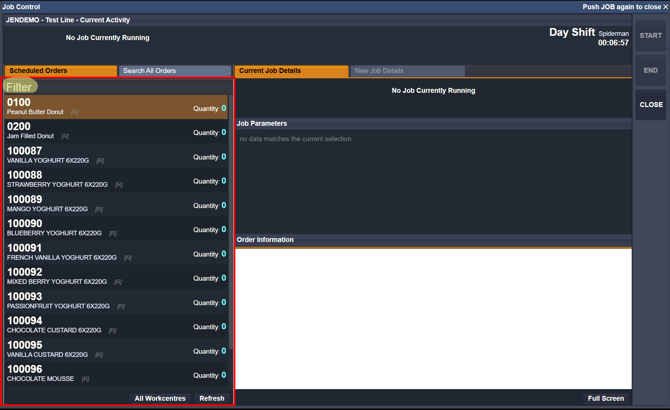Click the Day Shift label
The width and height of the screenshot is (670, 410).
[x=572, y=32]
